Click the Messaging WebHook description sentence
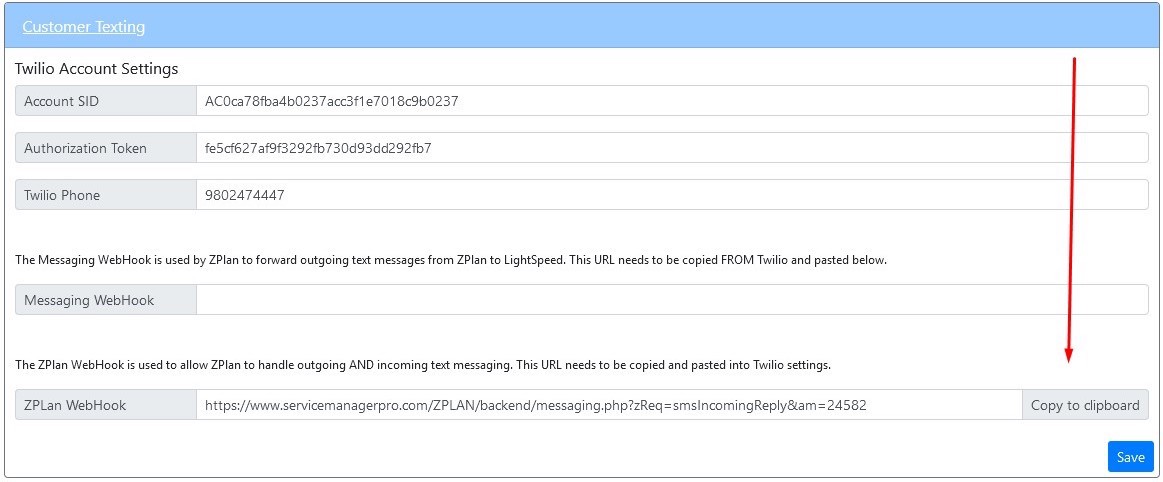The height and width of the screenshot is (482, 1163). click(x=450, y=260)
